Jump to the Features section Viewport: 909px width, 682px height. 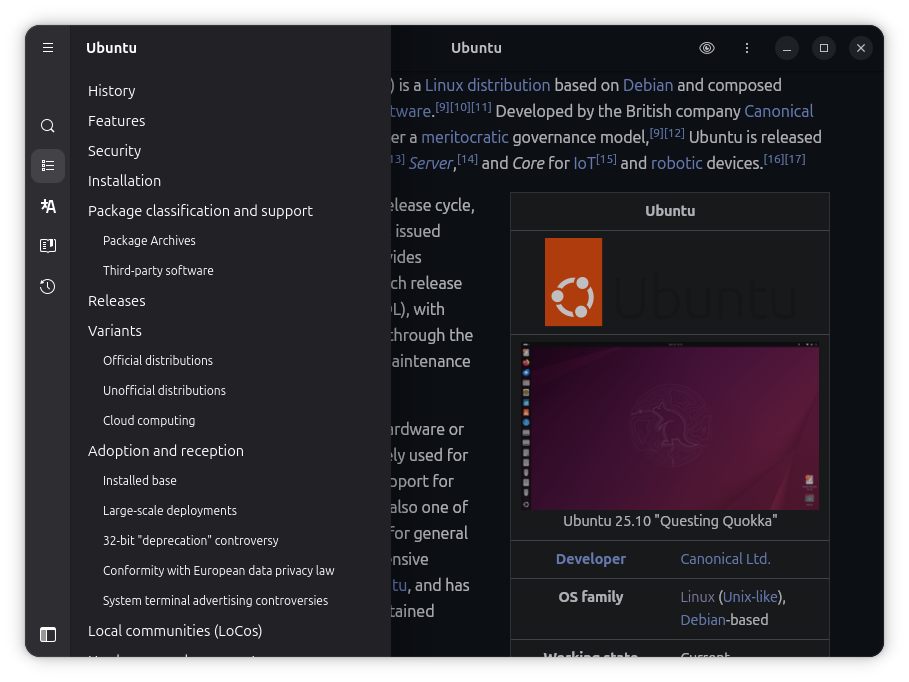[x=117, y=121]
